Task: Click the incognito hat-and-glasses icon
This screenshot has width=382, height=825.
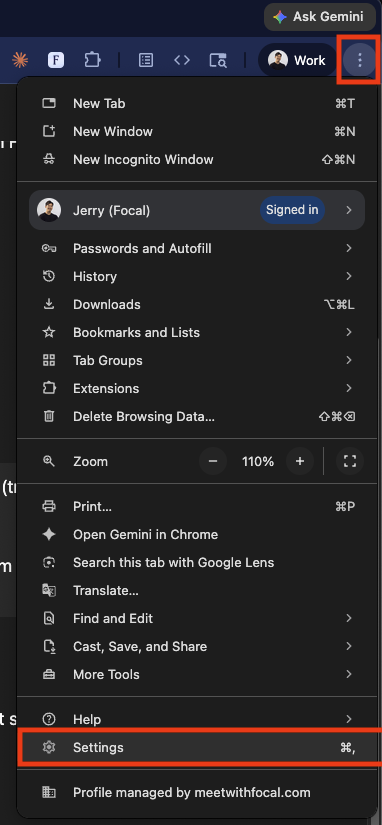Action: point(49,159)
